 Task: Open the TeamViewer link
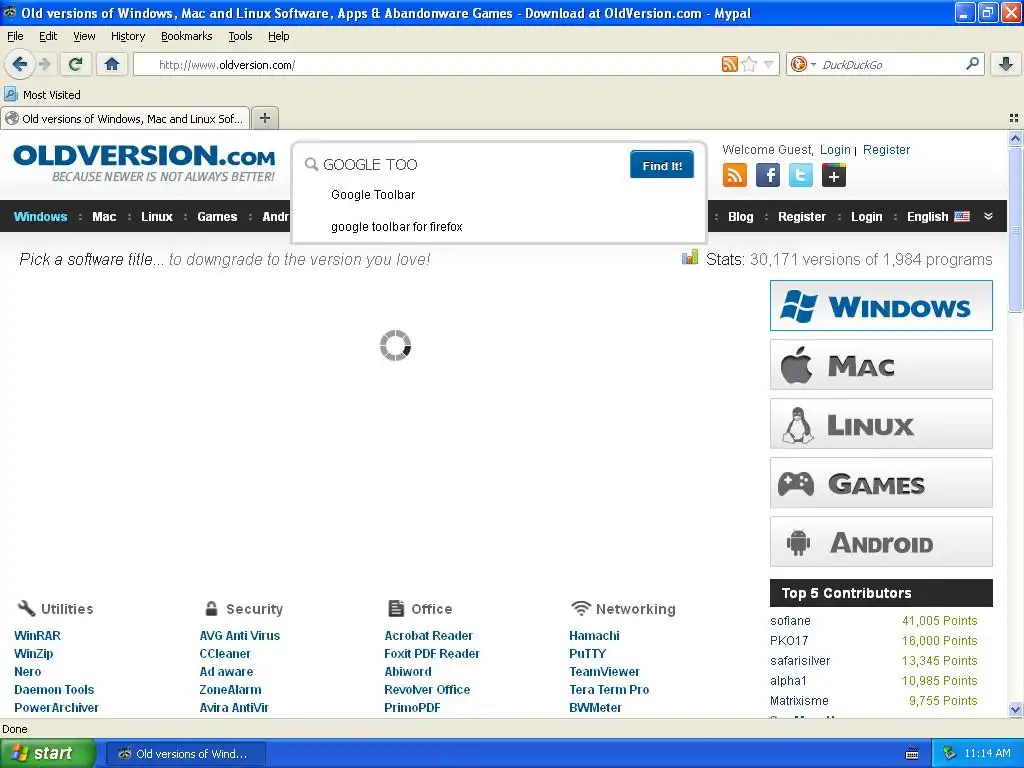(604, 671)
